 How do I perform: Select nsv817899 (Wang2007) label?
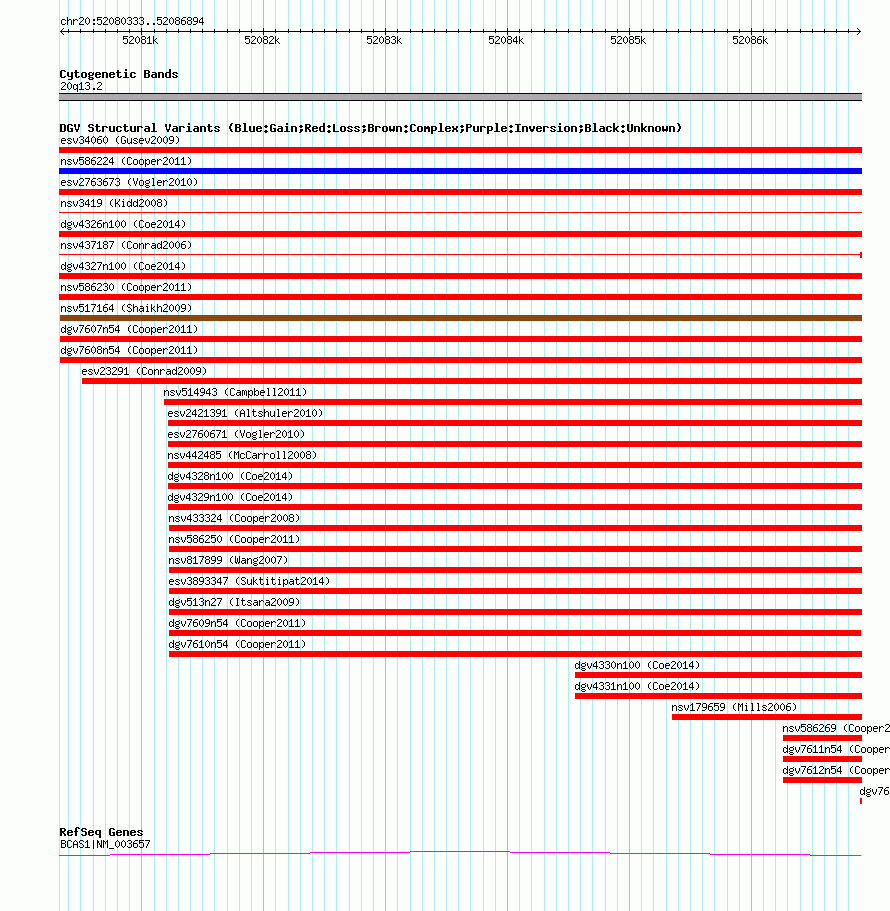tap(228, 559)
